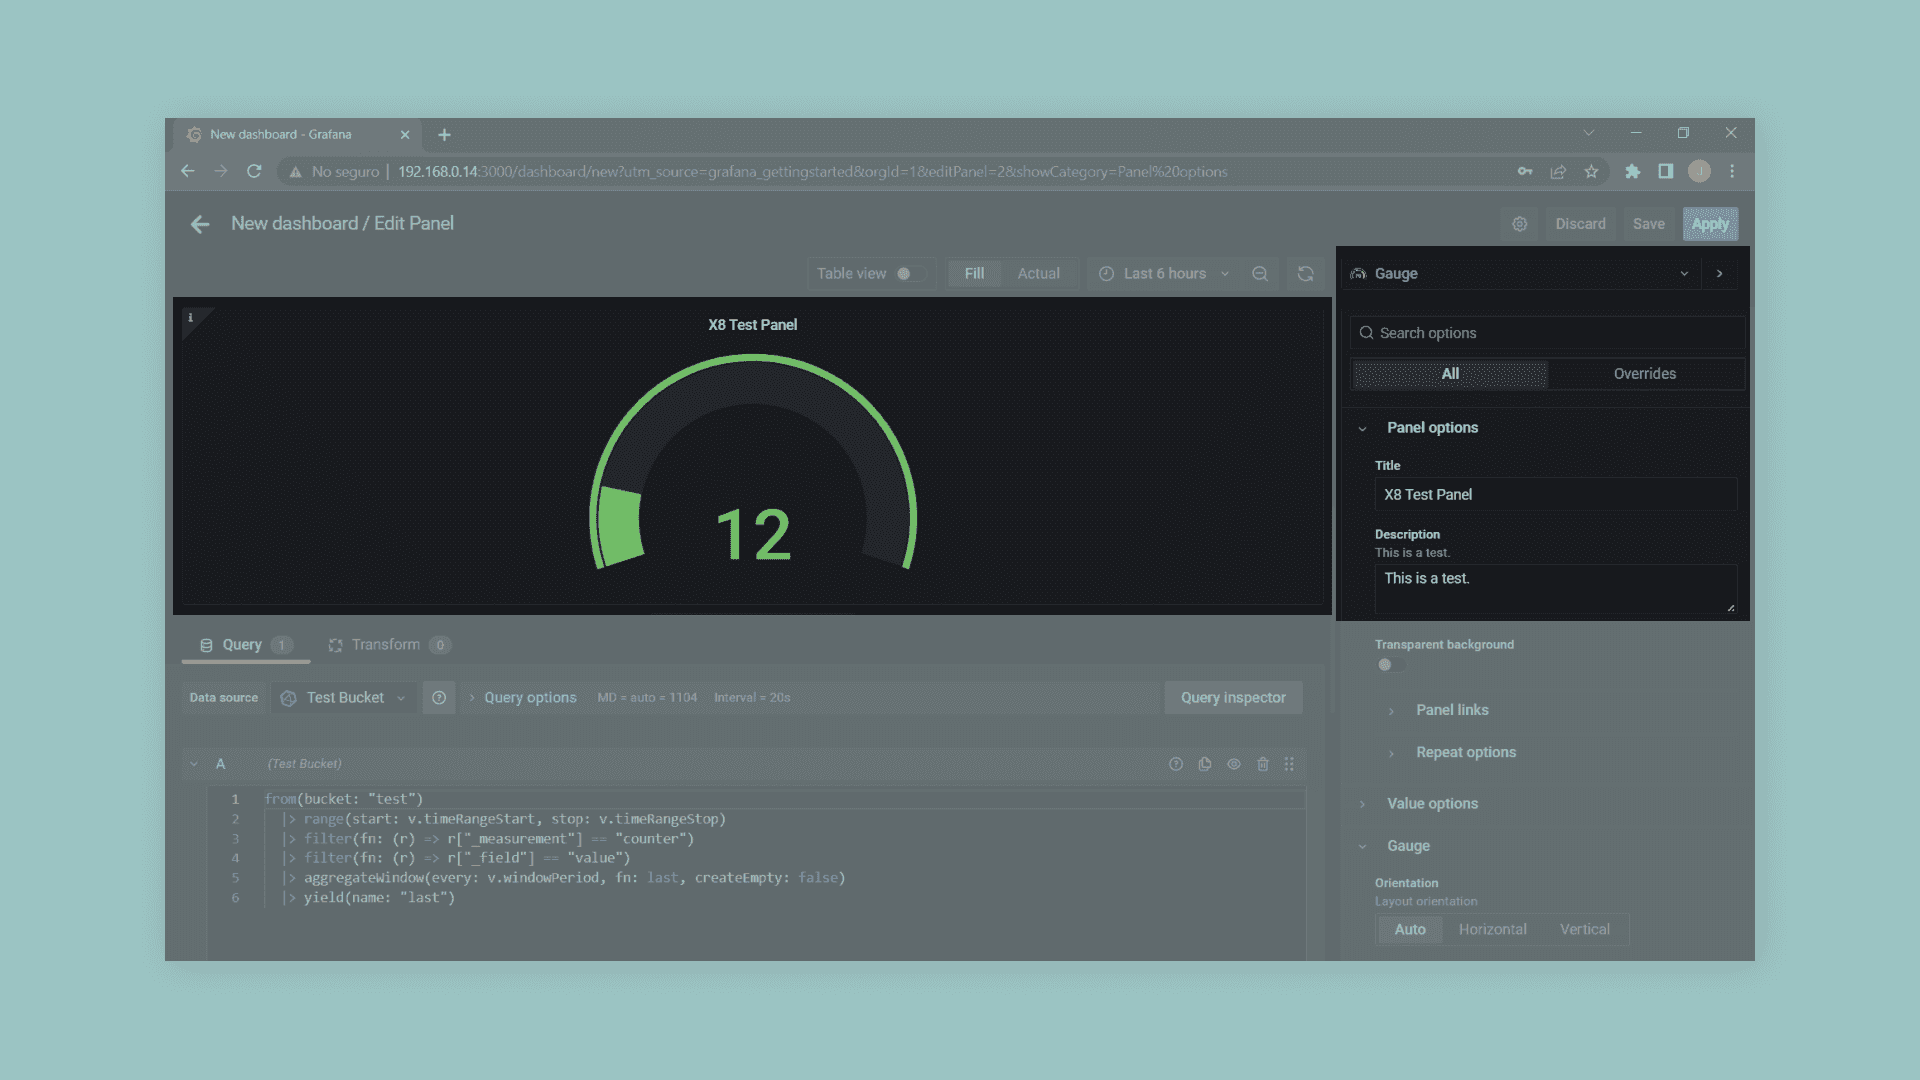The width and height of the screenshot is (1920, 1080).
Task: Click the drag handle icon on query A
Action: tap(1289, 764)
